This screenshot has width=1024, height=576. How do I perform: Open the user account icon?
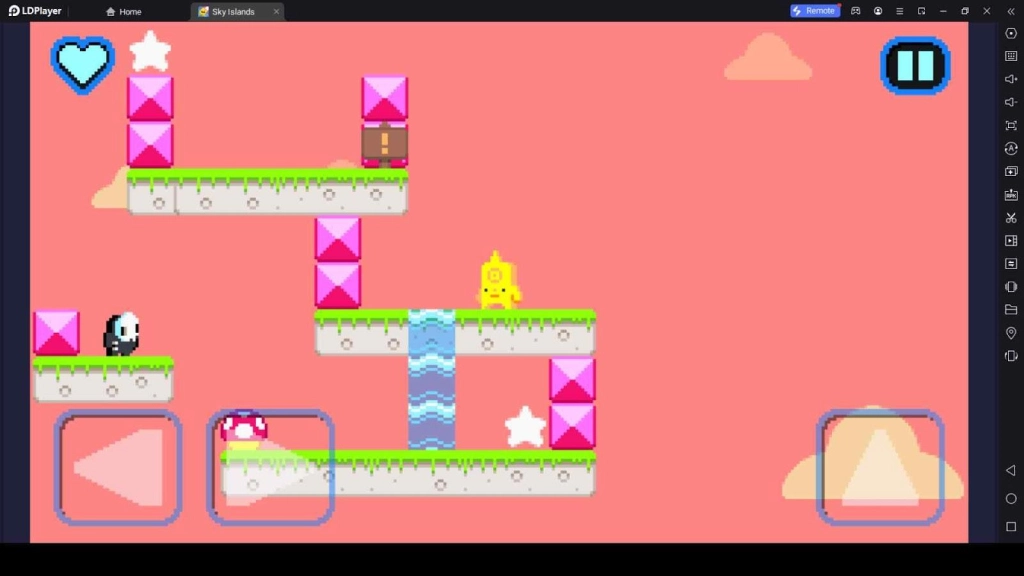tap(878, 11)
